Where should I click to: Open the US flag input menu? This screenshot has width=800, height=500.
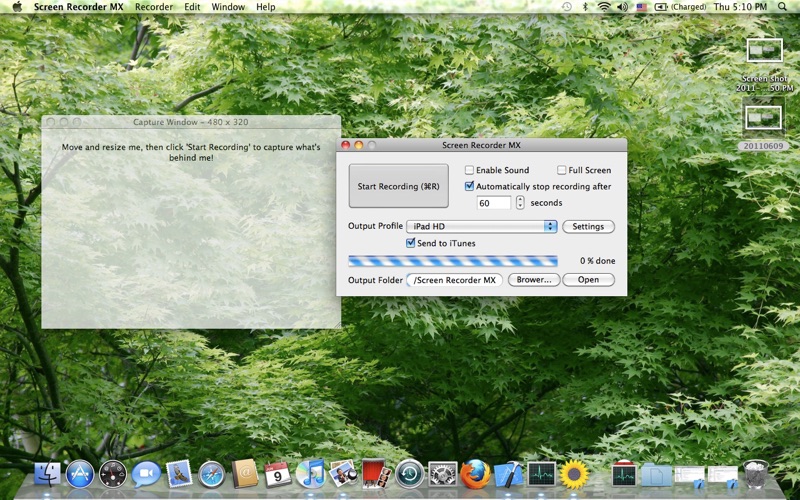coord(641,7)
